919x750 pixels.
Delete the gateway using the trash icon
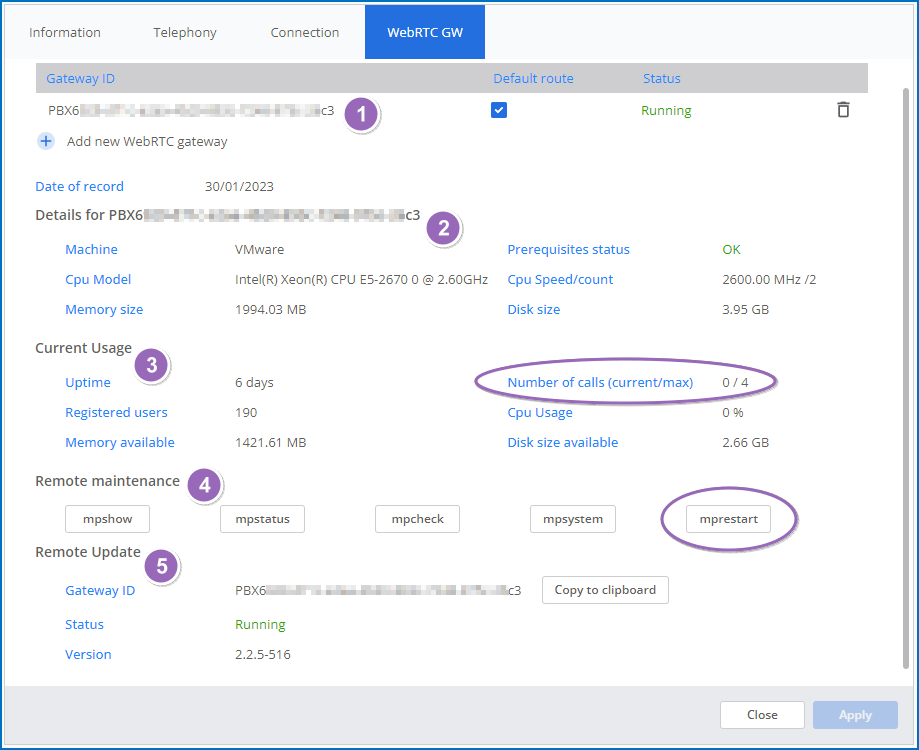point(845,111)
